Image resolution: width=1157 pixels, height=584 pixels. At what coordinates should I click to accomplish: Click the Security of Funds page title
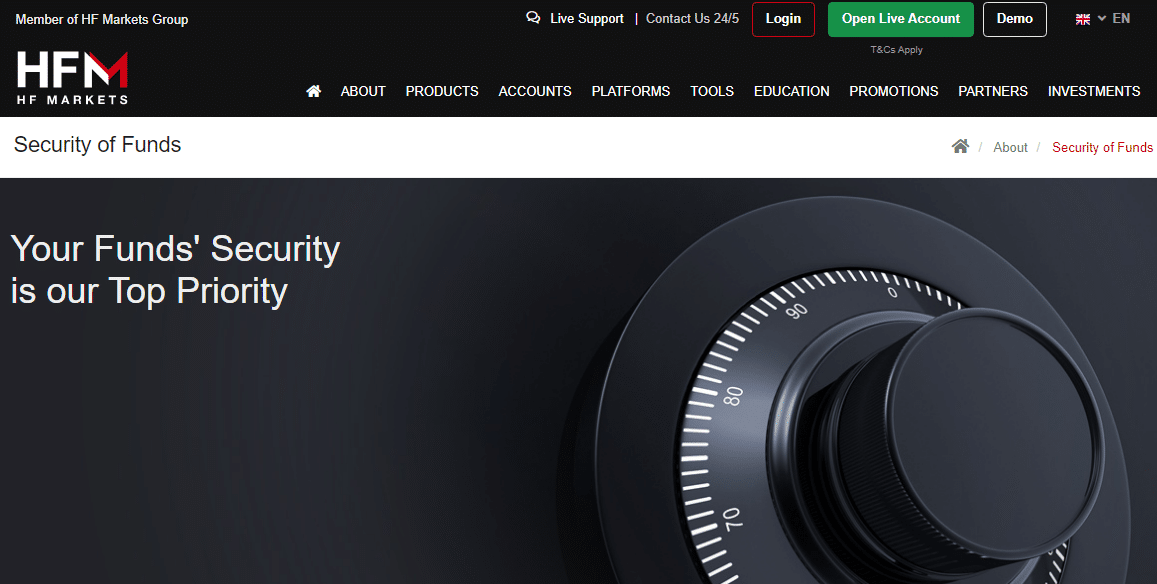[x=97, y=144]
